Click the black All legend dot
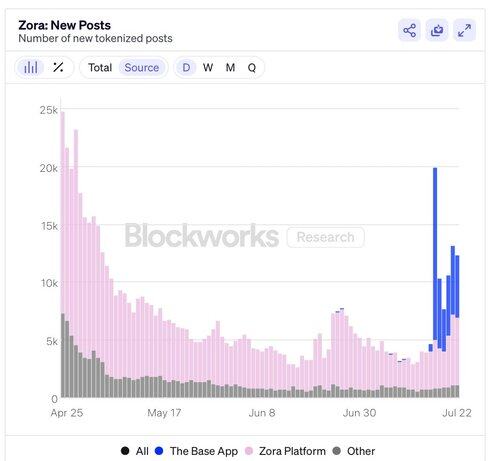Image resolution: width=500 pixels, height=461 pixels. click(125, 451)
